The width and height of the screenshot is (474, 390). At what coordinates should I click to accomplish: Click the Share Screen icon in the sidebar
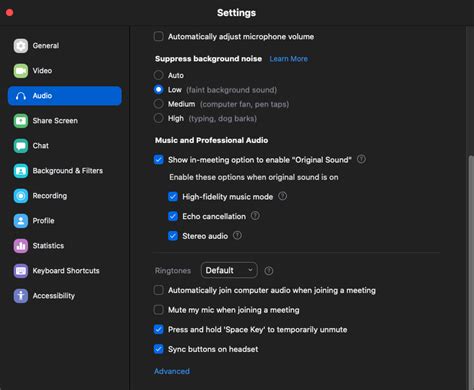pos(21,121)
